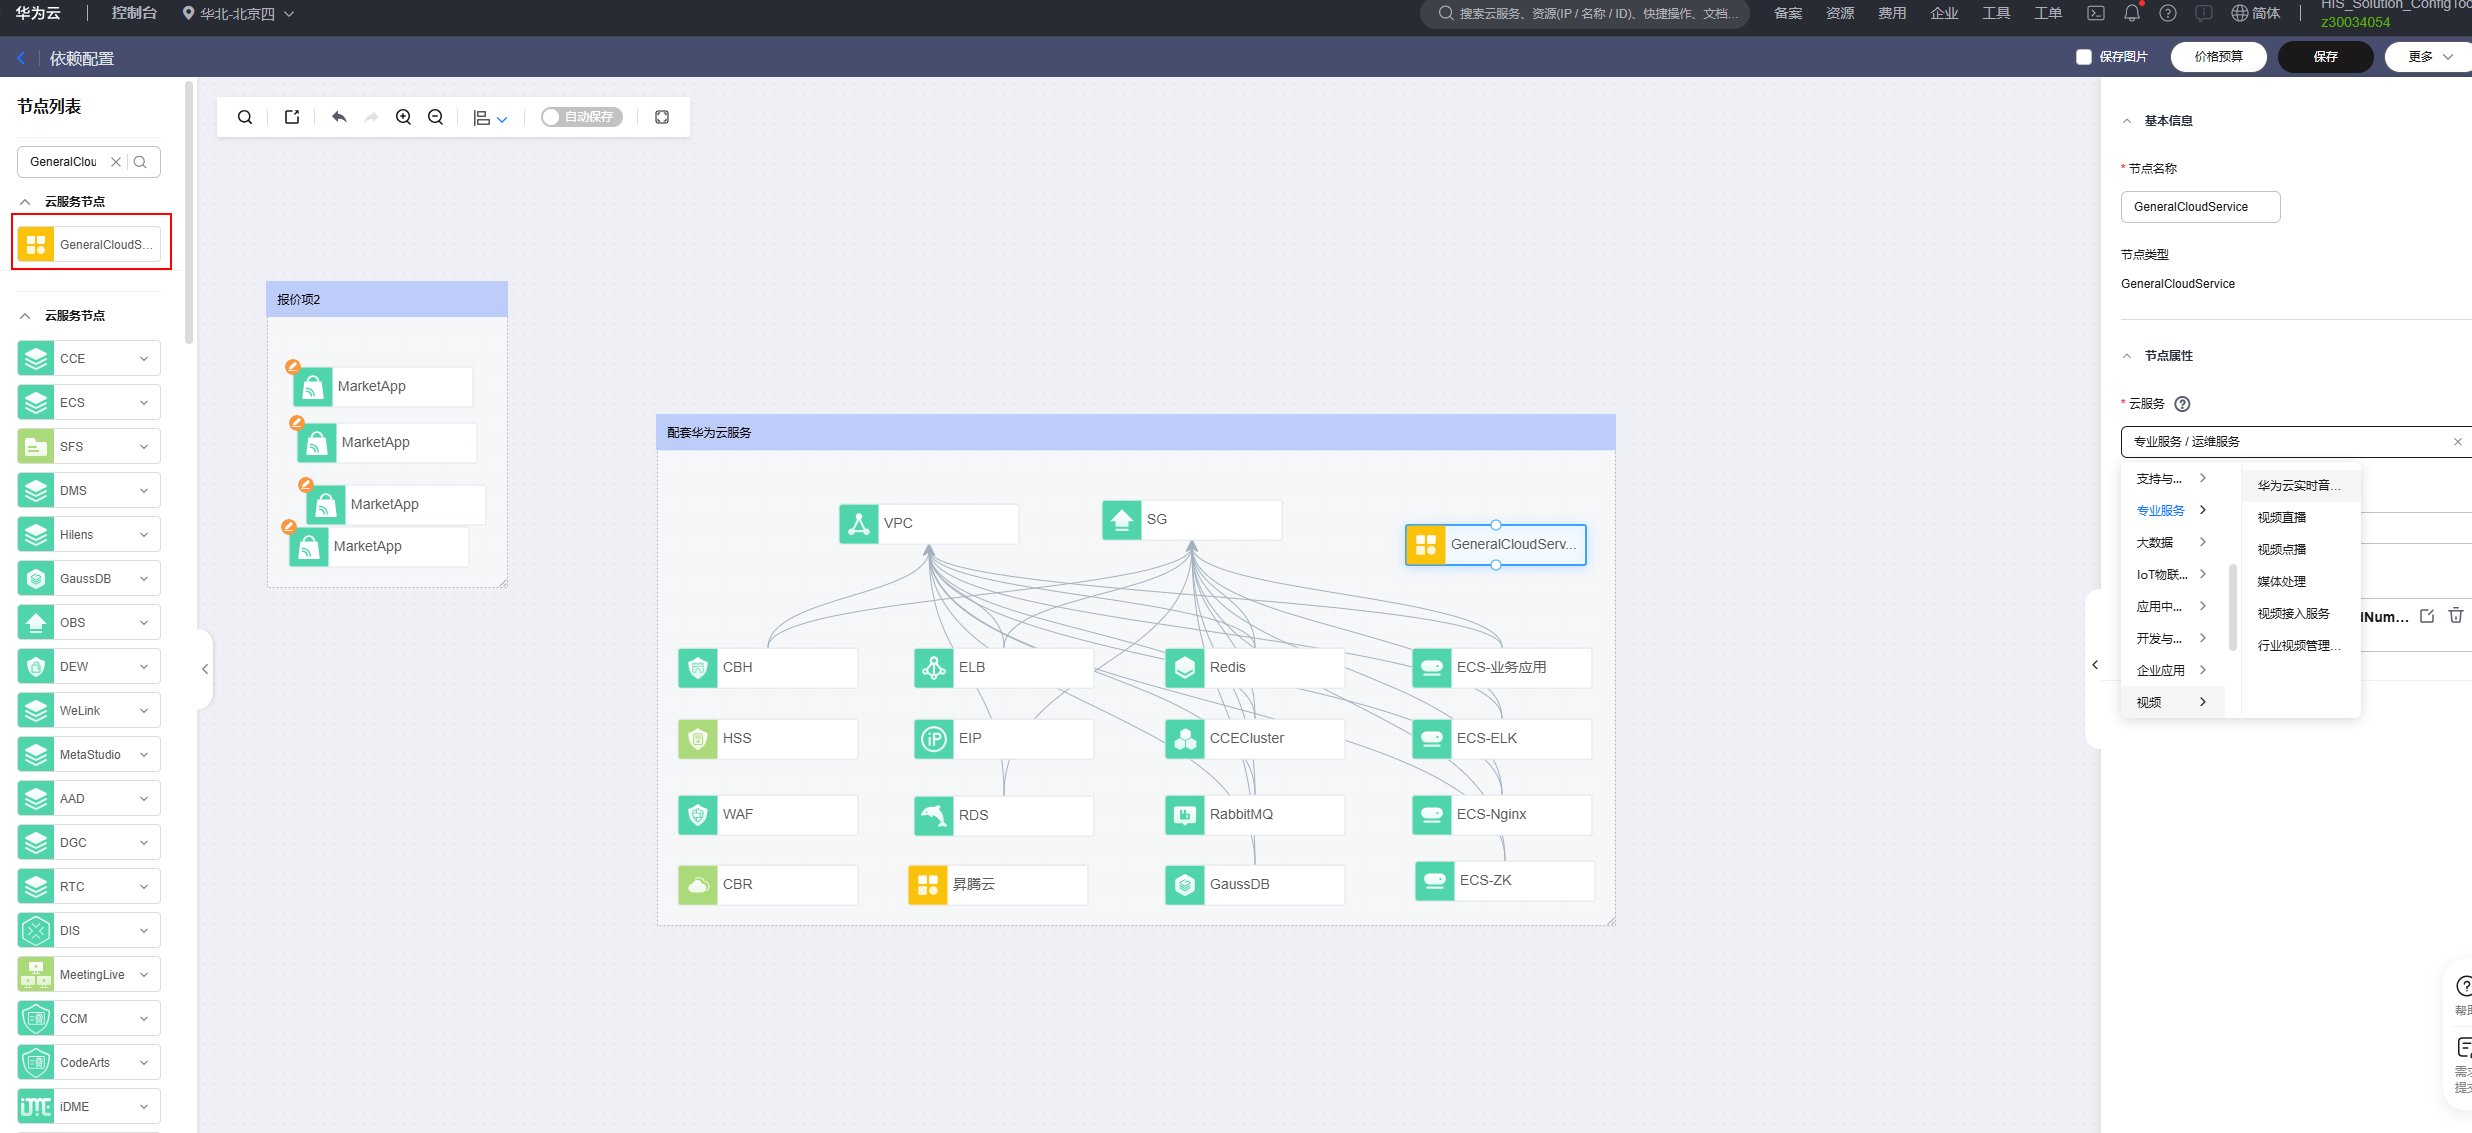Expand the SFS node dropdown
2472x1133 pixels.
pos(144,447)
